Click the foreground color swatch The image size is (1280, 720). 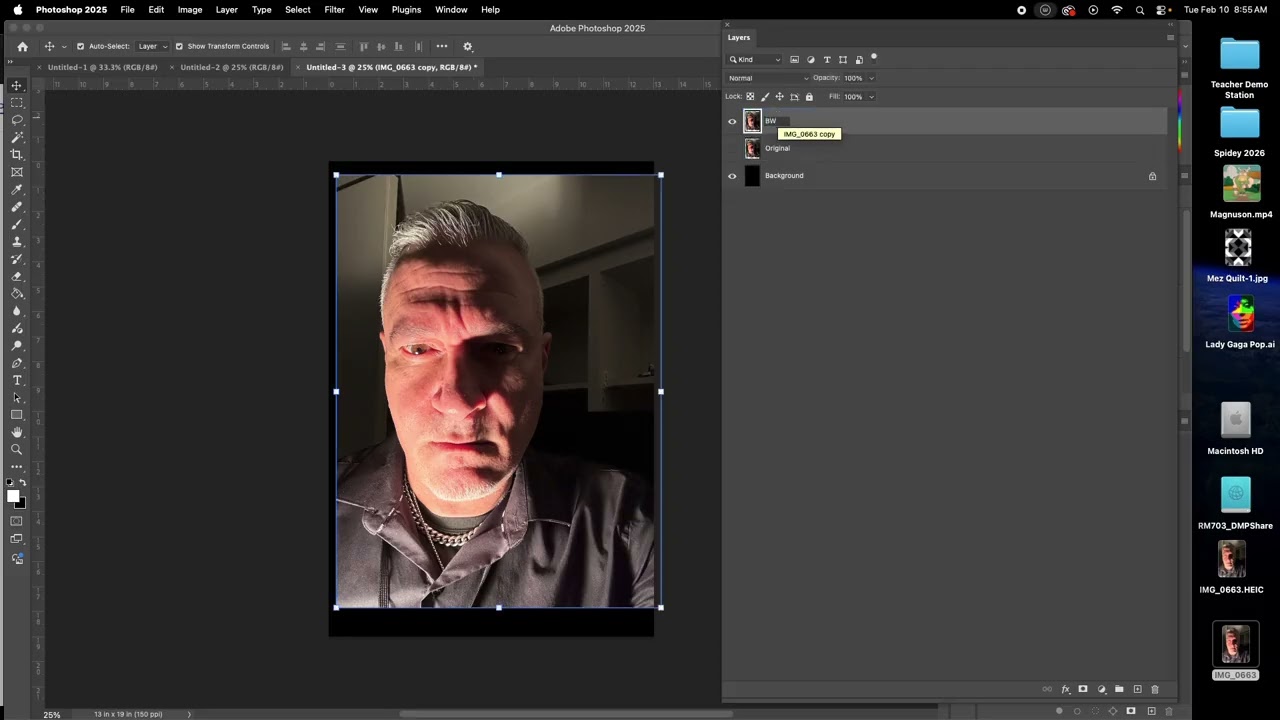pos(13,496)
